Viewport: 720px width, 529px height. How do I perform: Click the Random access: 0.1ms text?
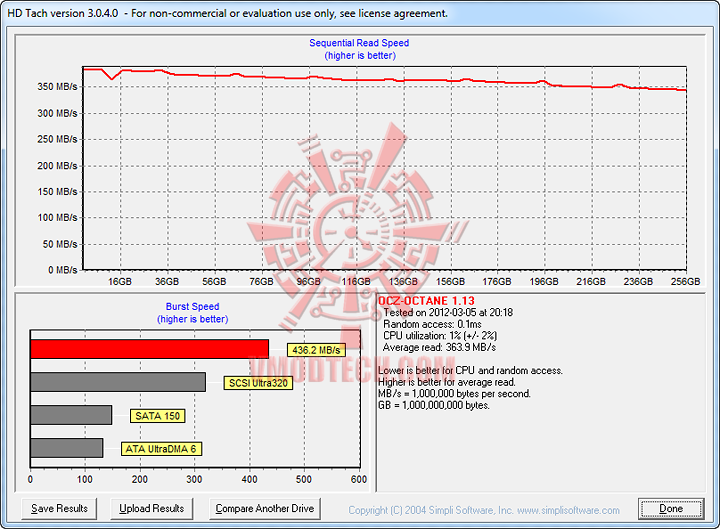coord(432,324)
